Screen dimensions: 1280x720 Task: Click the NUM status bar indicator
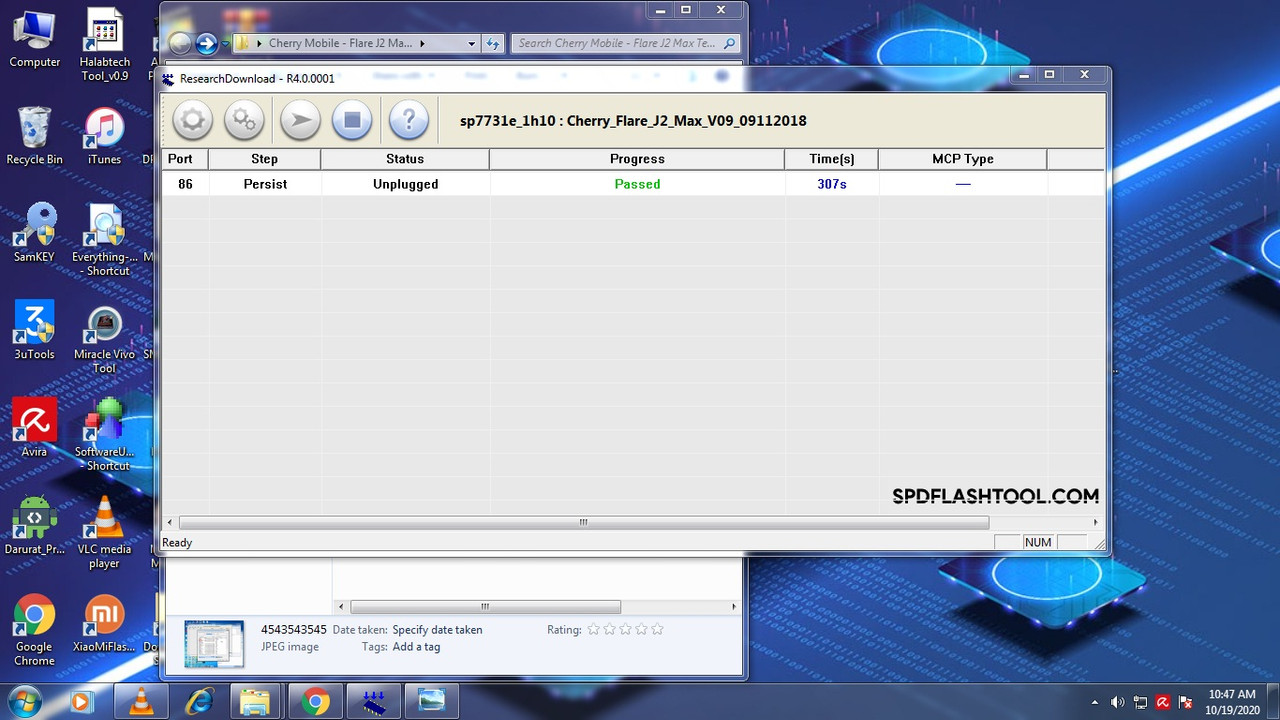[x=1038, y=542]
